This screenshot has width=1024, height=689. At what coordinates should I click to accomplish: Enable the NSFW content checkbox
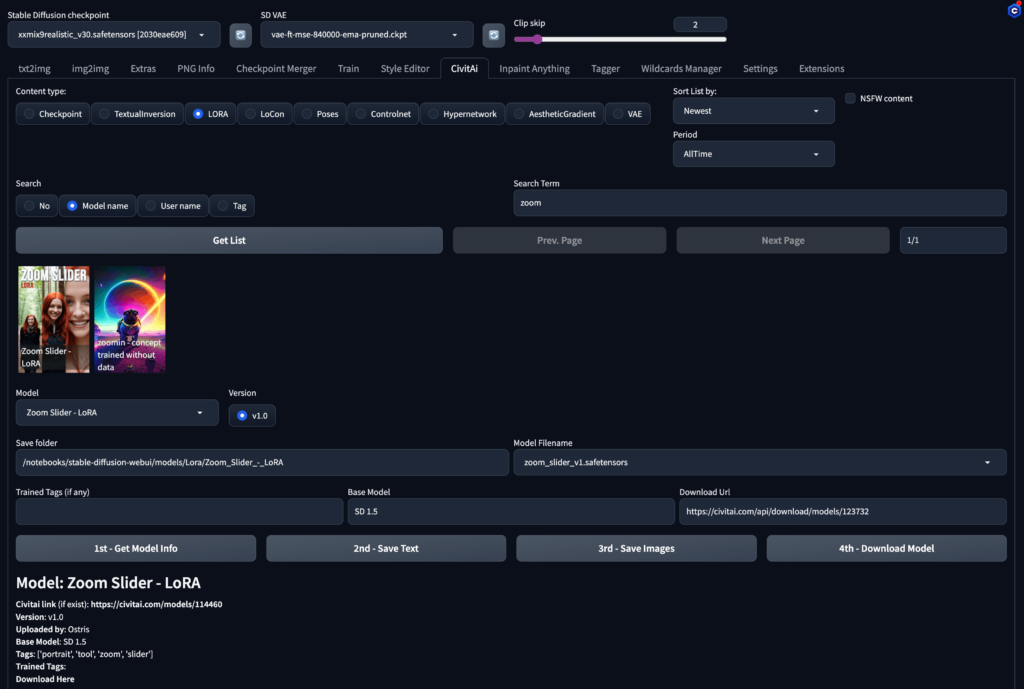pos(851,99)
